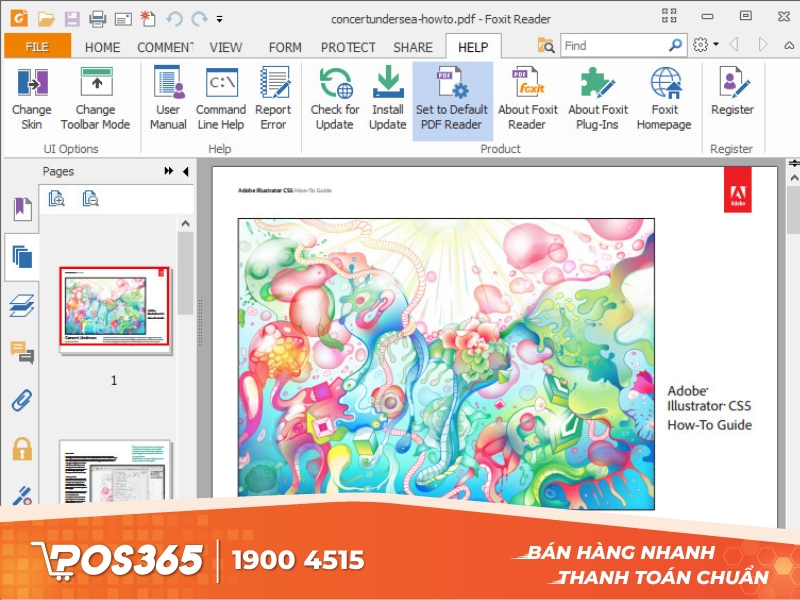
Task: Go to the previous search result
Action: (x=734, y=45)
